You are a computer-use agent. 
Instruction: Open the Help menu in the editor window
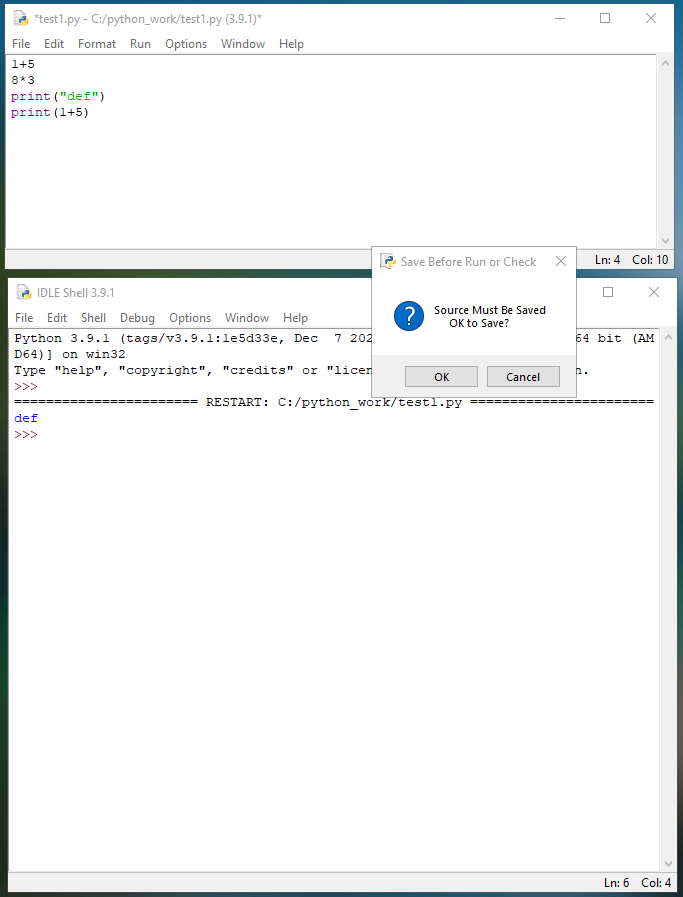(291, 44)
